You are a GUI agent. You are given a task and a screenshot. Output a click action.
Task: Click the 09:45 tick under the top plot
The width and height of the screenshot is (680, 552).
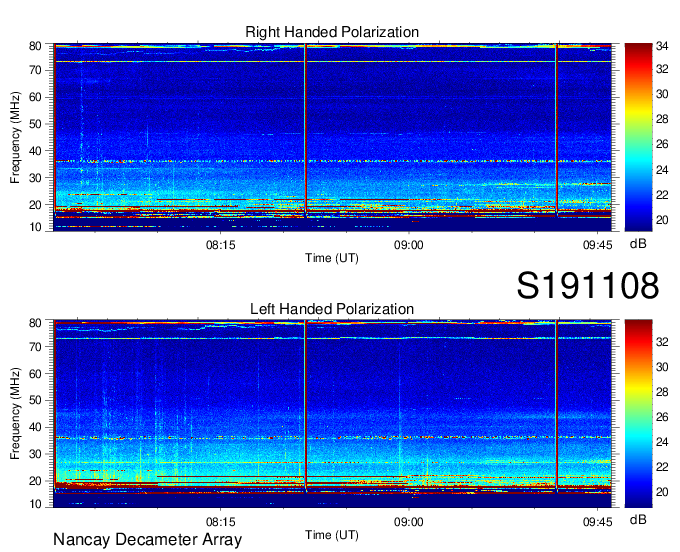tap(597, 245)
